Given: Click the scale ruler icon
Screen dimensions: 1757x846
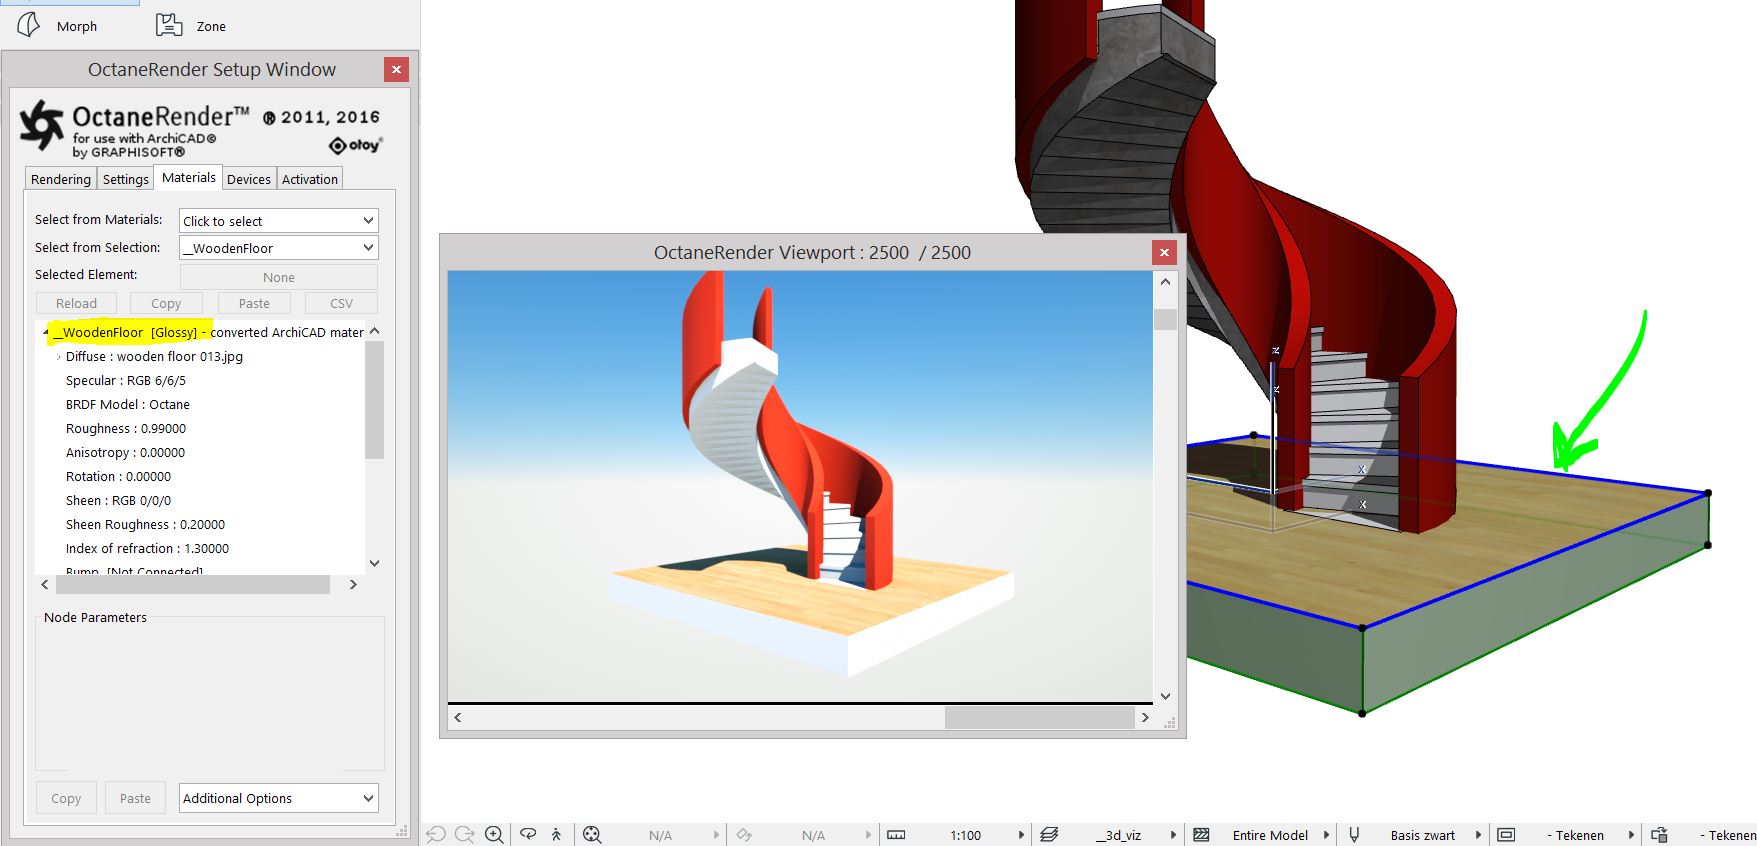Looking at the screenshot, I should coord(896,835).
